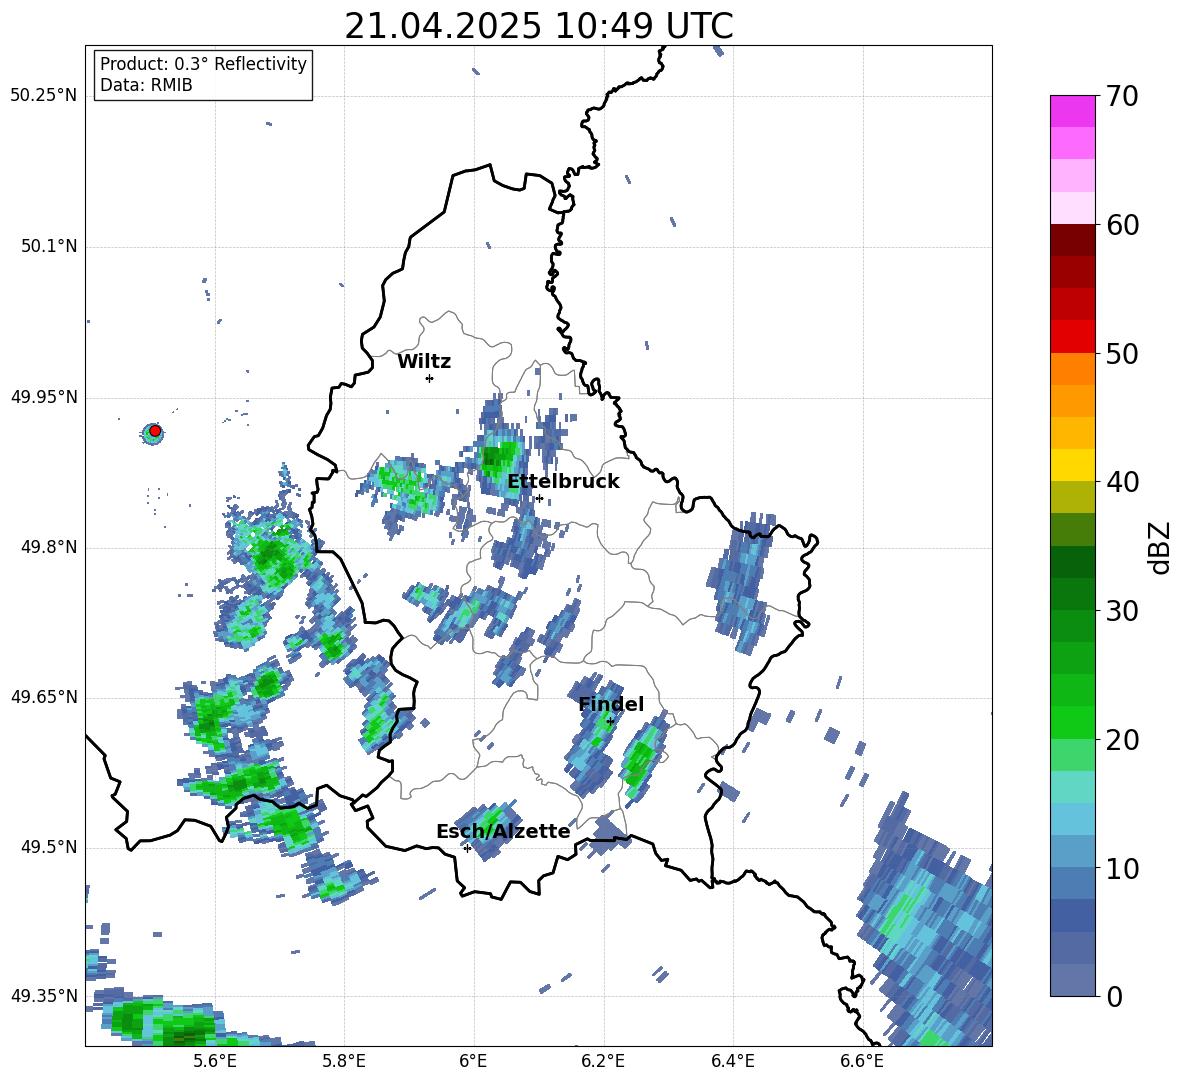Click the colorbar 0 tick label
The height and width of the screenshot is (1081, 1184).
[x=1114, y=997]
